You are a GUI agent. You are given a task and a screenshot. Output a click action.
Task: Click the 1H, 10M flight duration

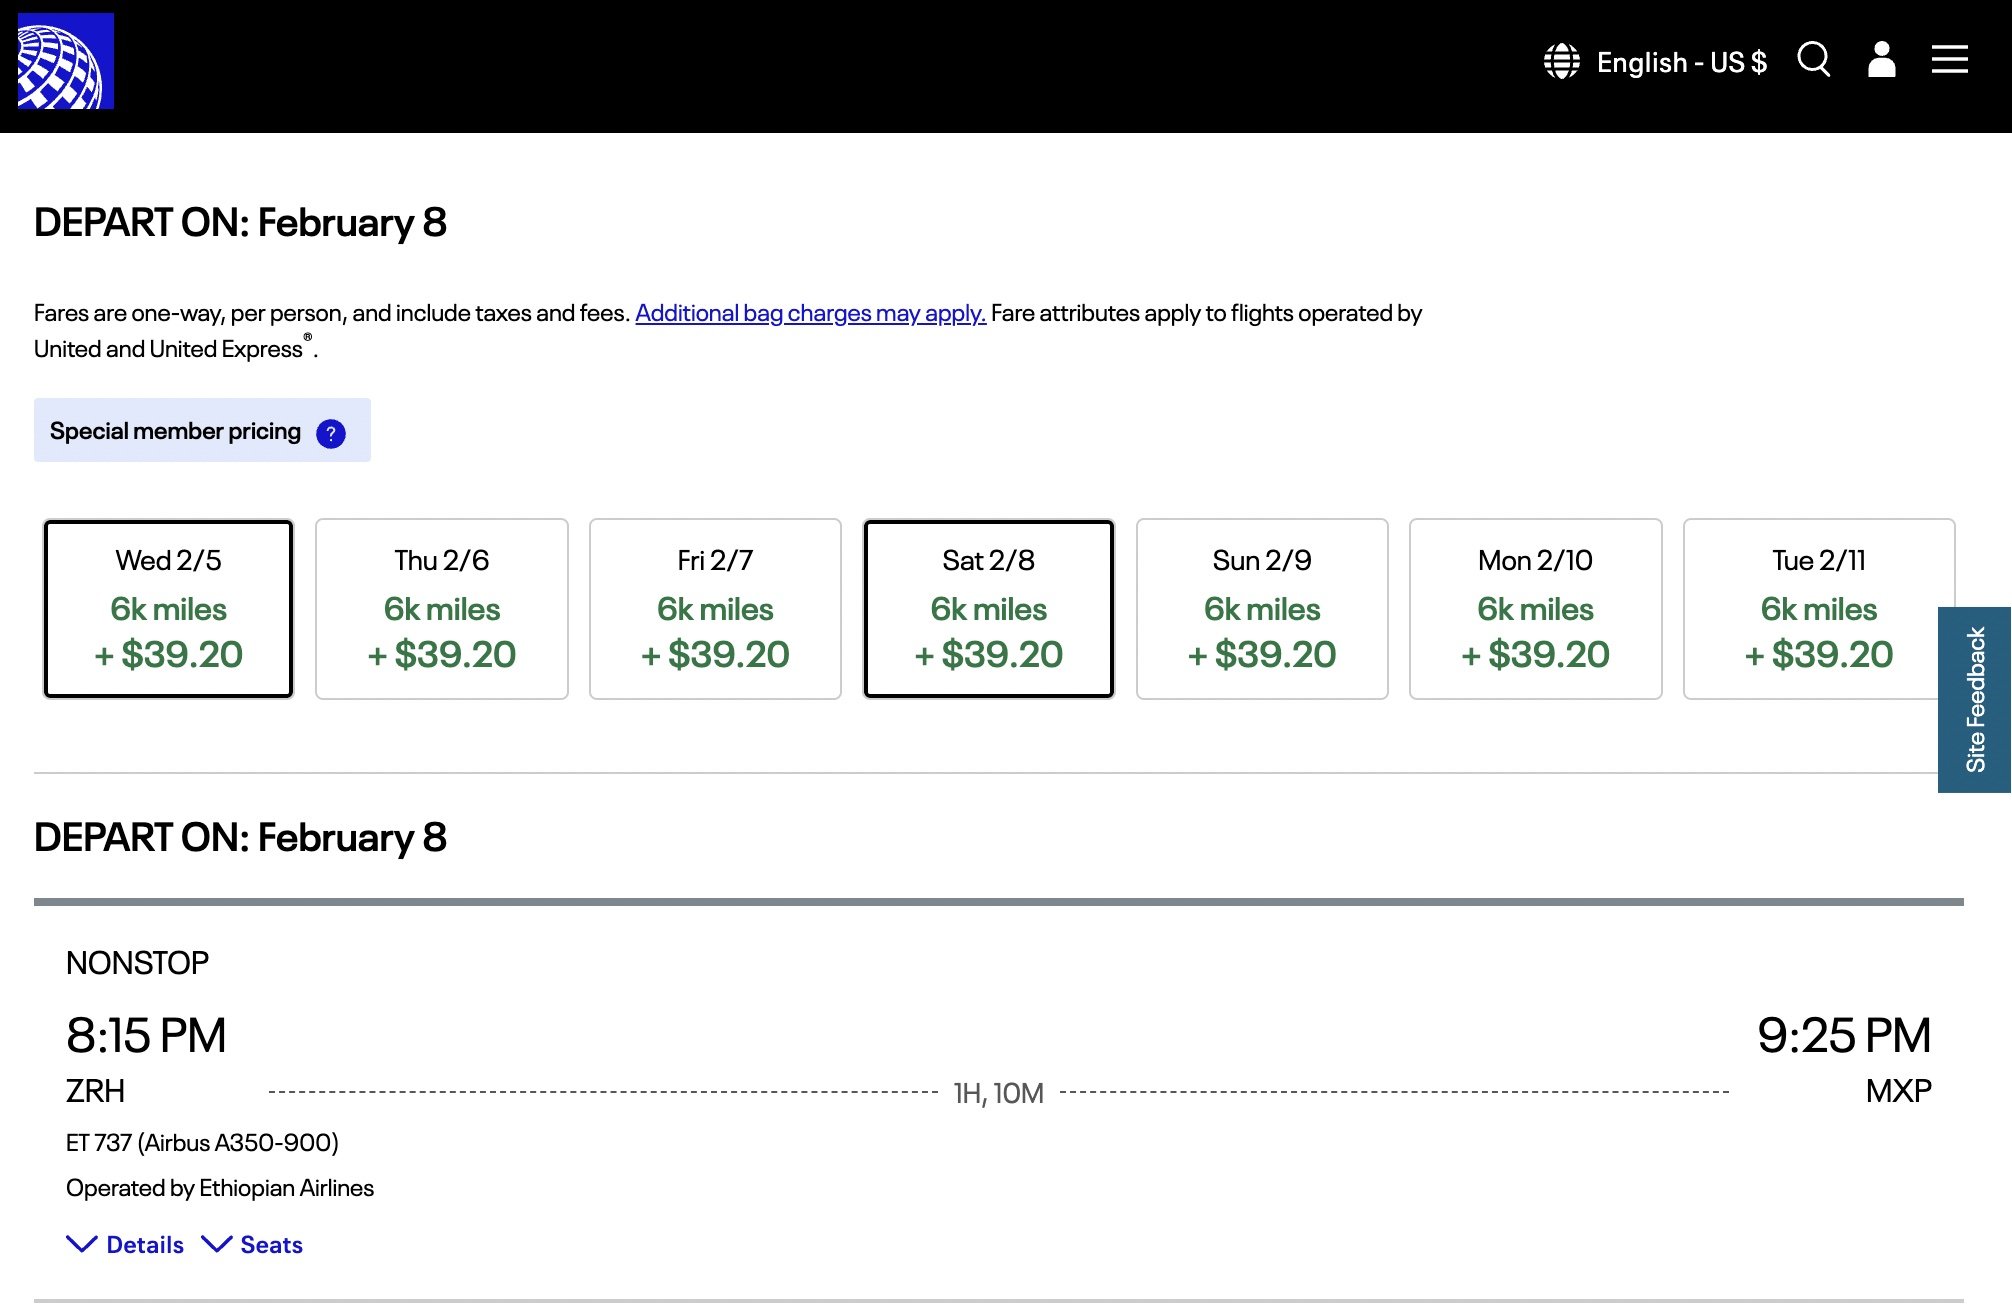point(998,1093)
